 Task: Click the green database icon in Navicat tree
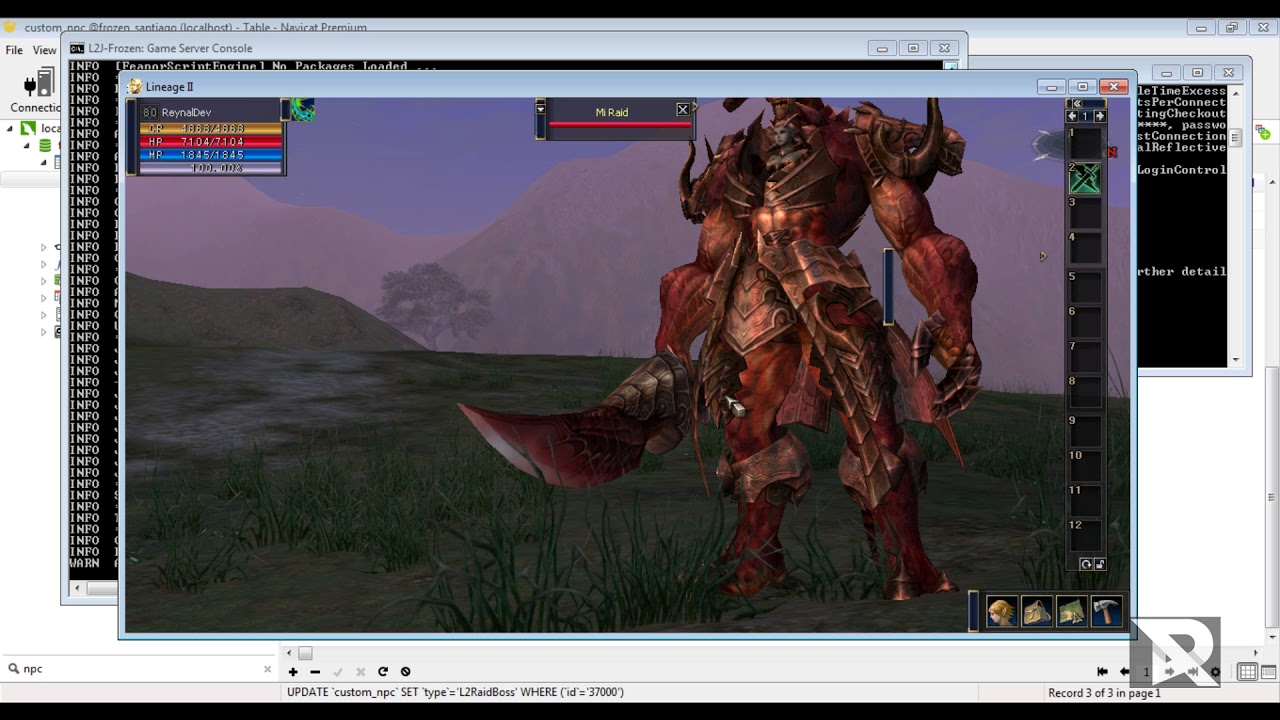(x=45, y=145)
